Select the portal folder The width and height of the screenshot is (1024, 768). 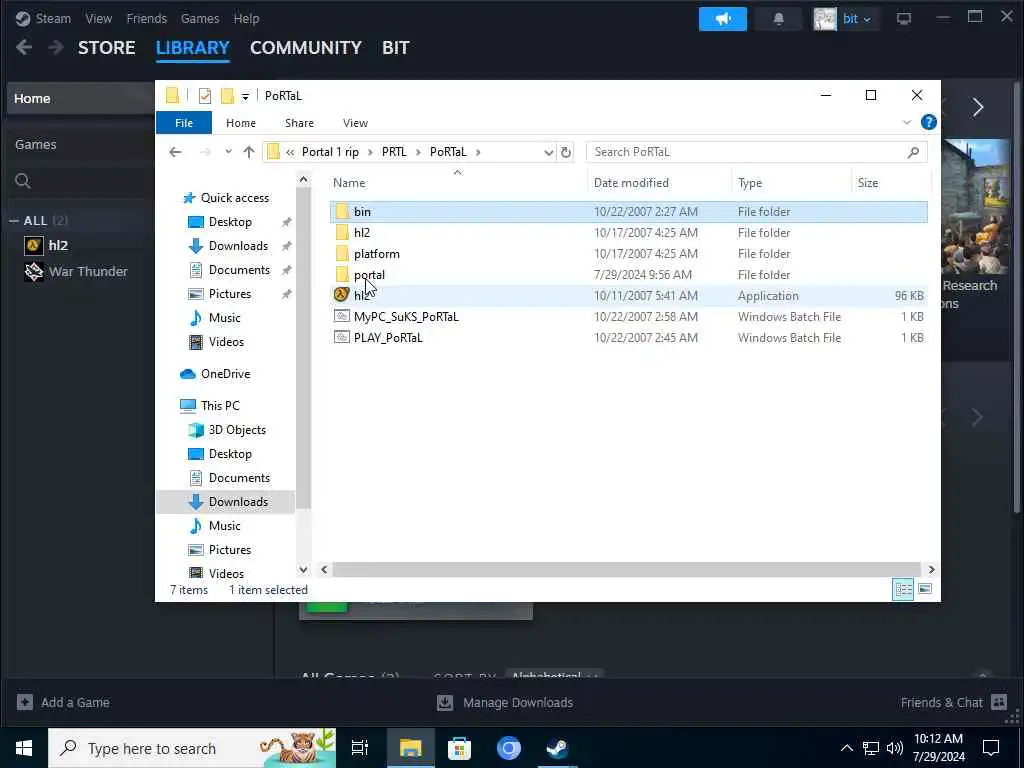(369, 274)
